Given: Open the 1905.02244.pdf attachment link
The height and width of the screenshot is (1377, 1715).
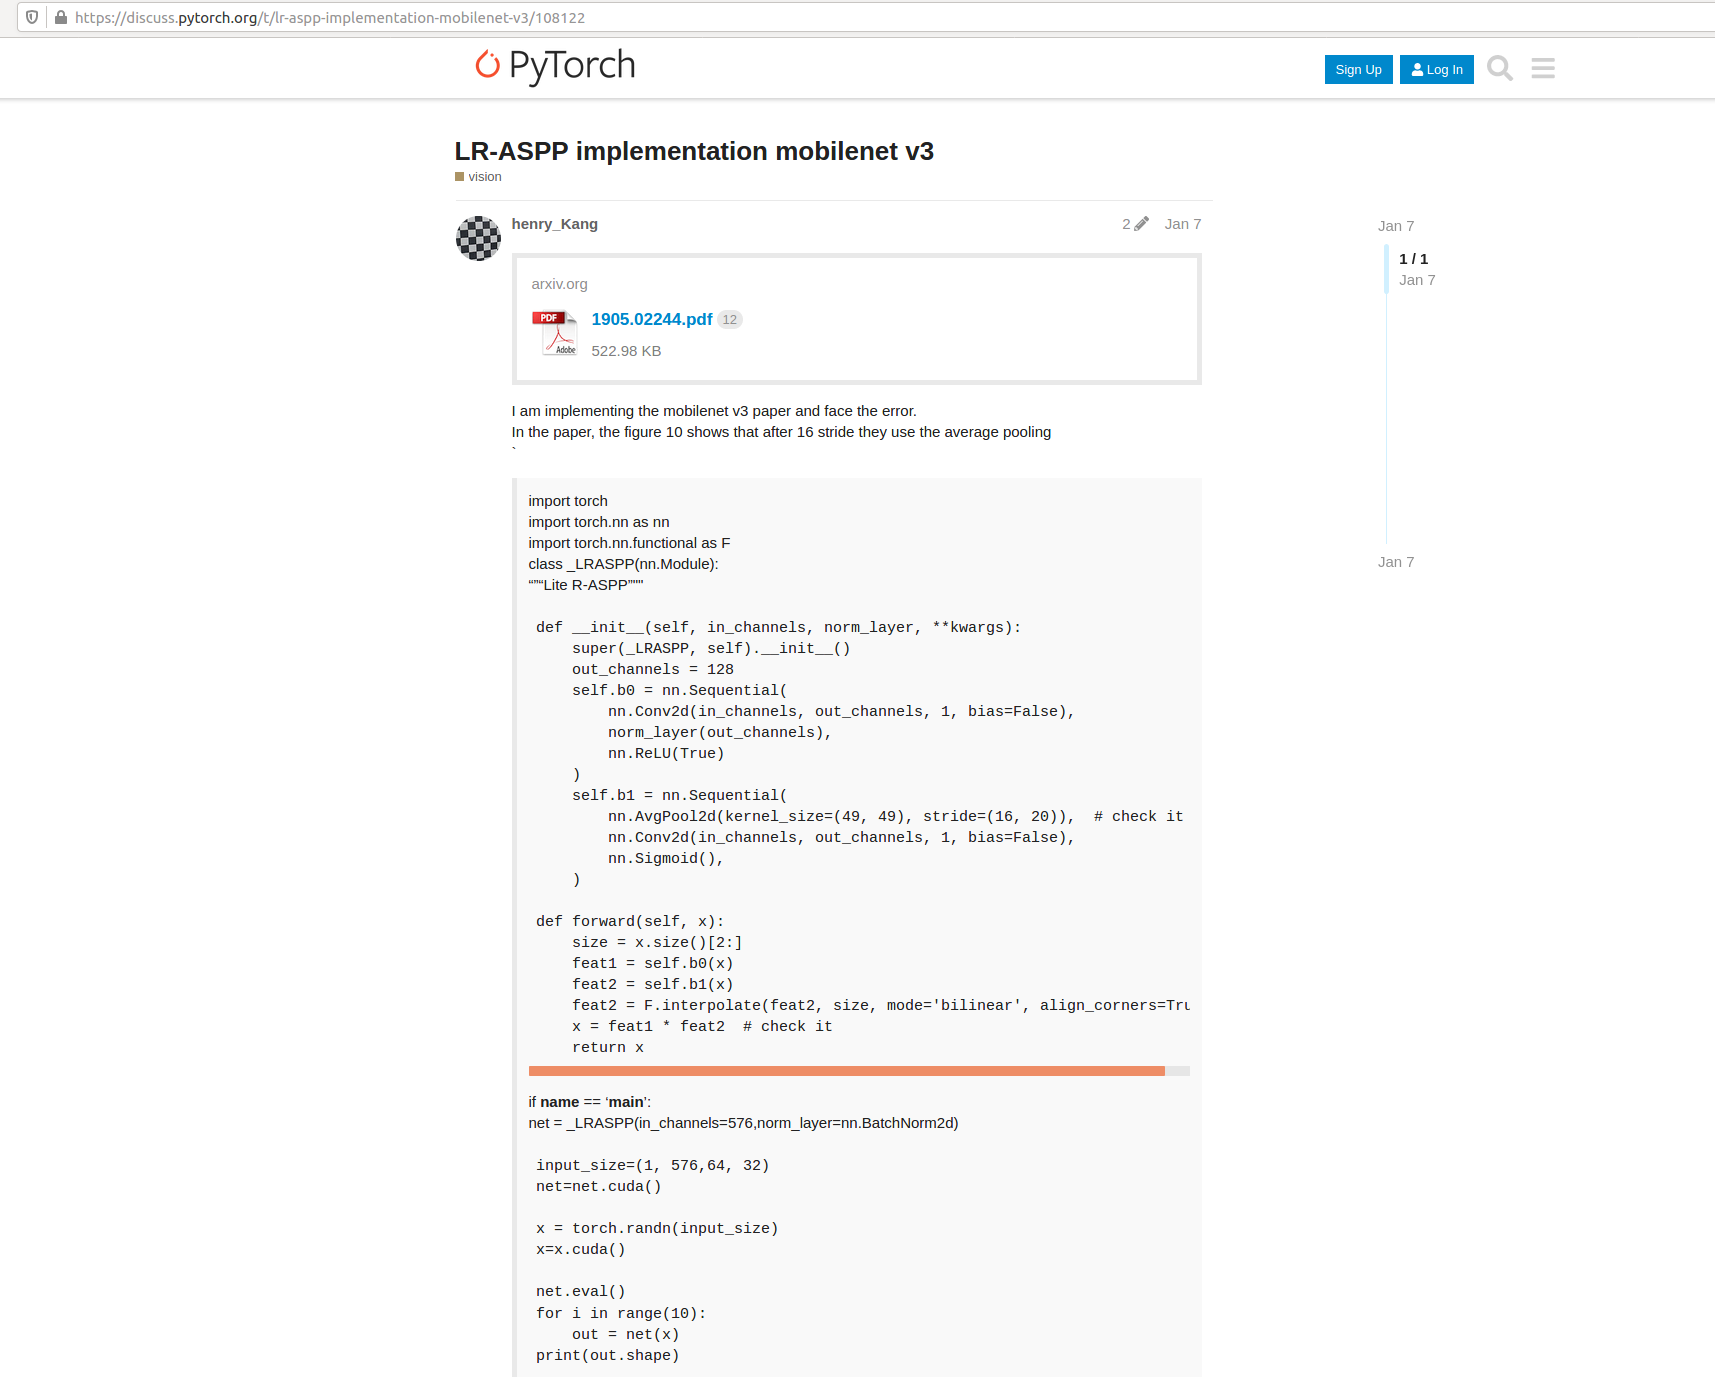Looking at the screenshot, I should 651,319.
